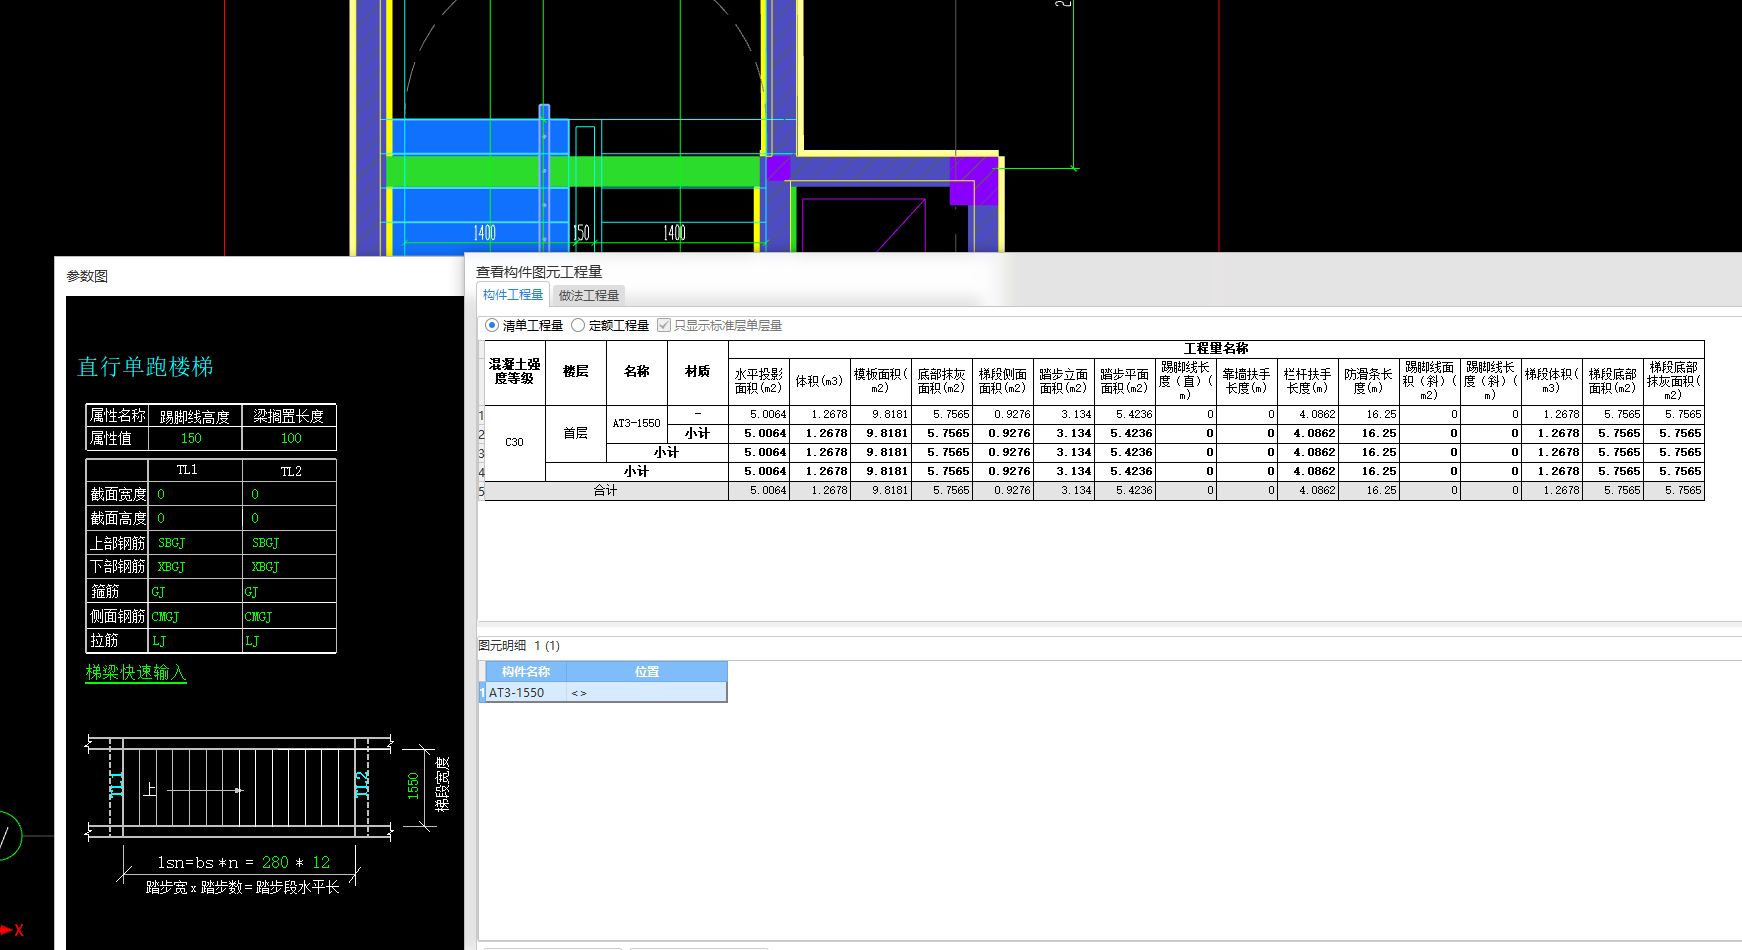Click the 防滑条长度(m) column header

[x=1369, y=381]
